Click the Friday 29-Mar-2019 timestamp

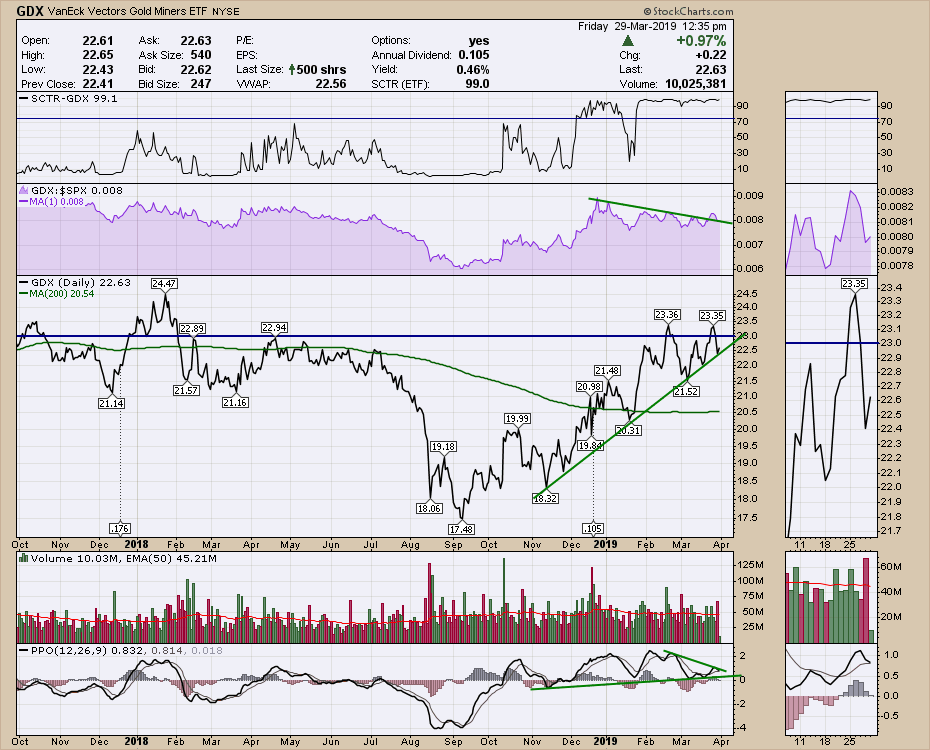pos(652,26)
